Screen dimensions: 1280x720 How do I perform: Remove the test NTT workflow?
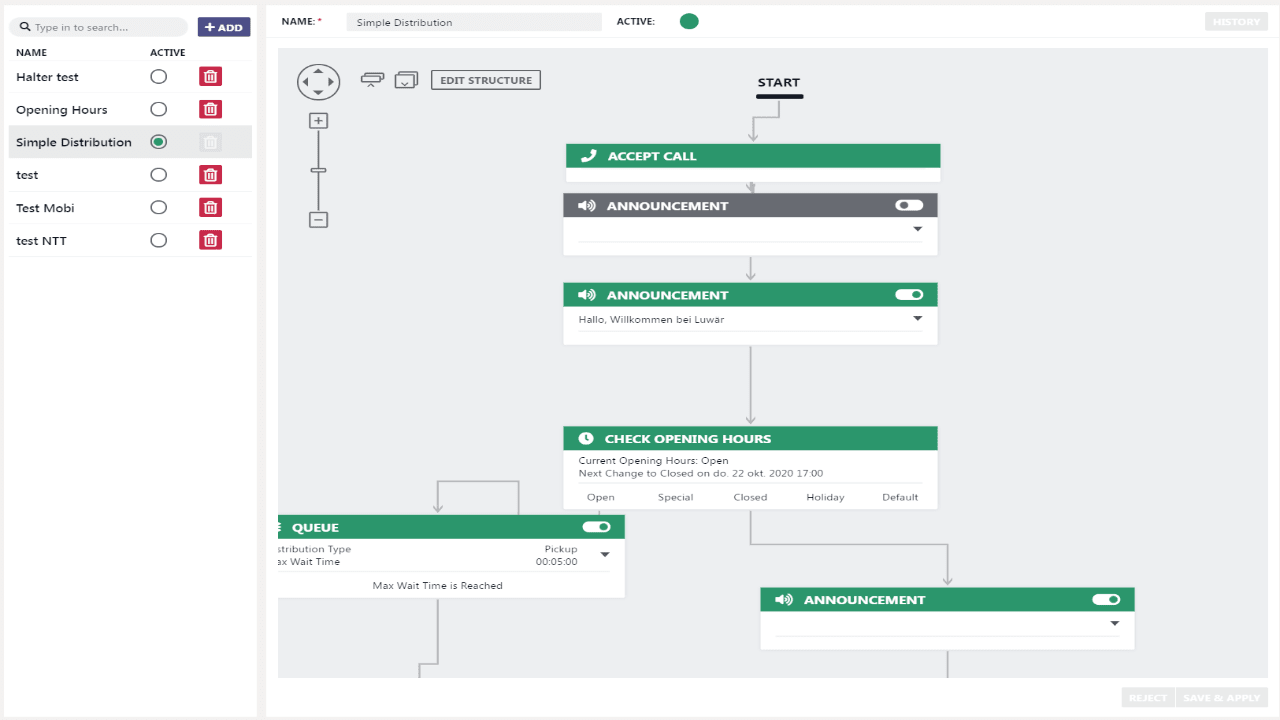tap(210, 241)
